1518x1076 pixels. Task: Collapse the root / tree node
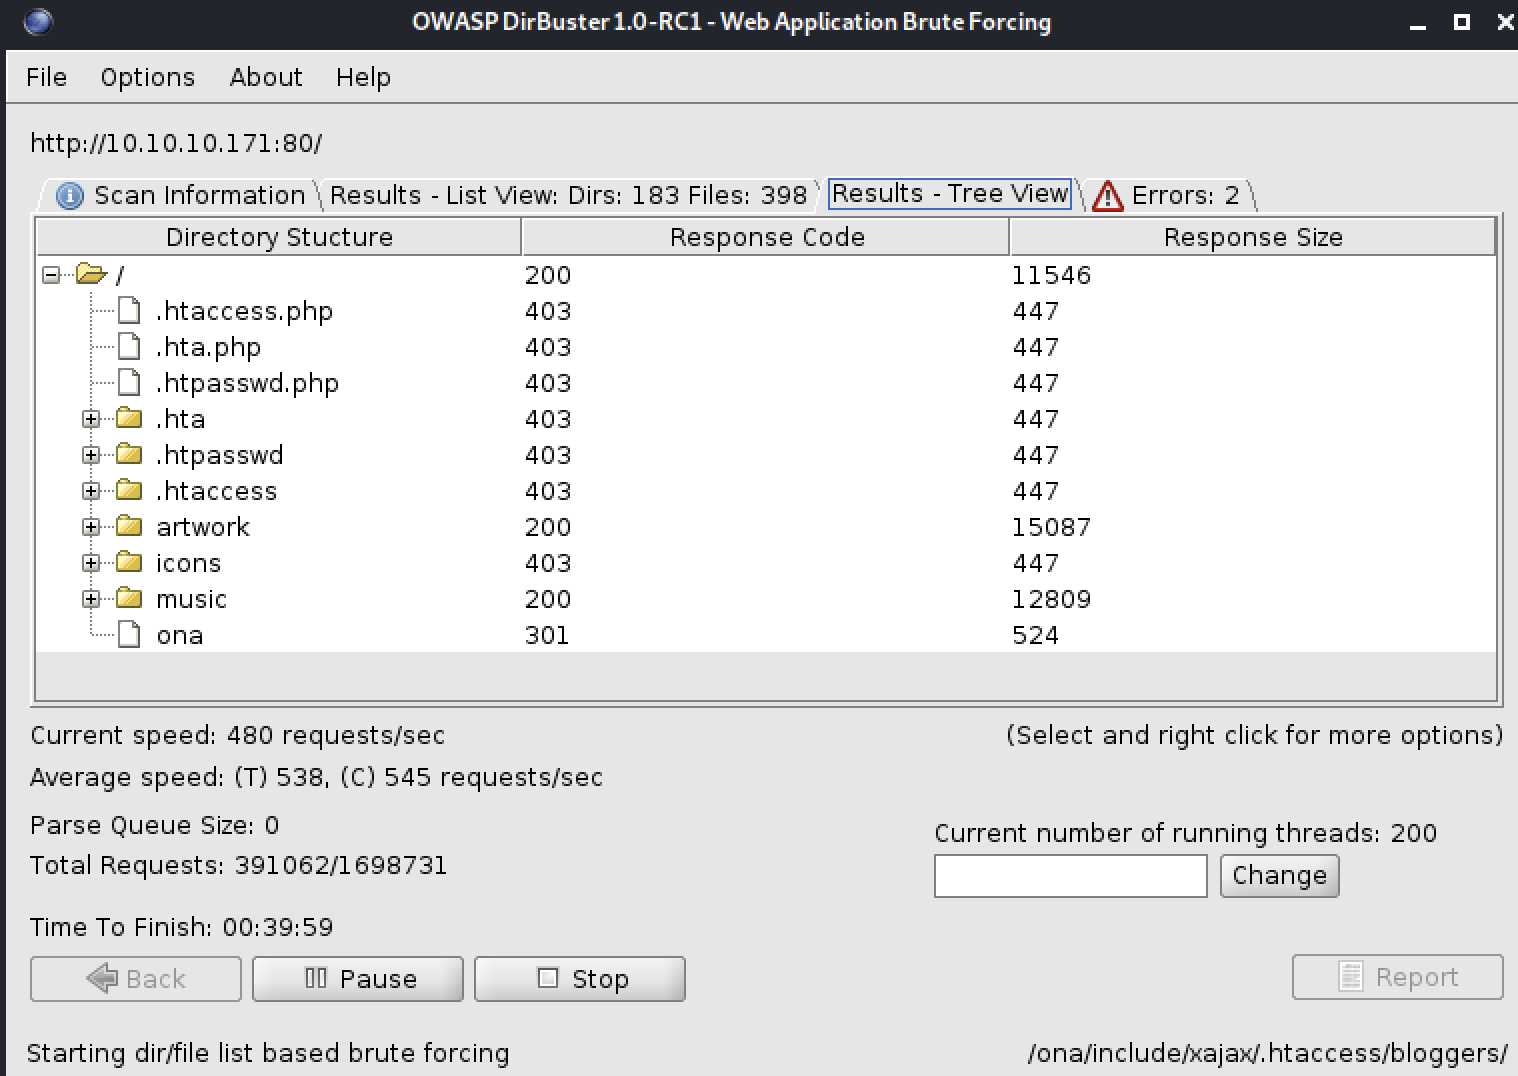pyautogui.click(x=51, y=274)
